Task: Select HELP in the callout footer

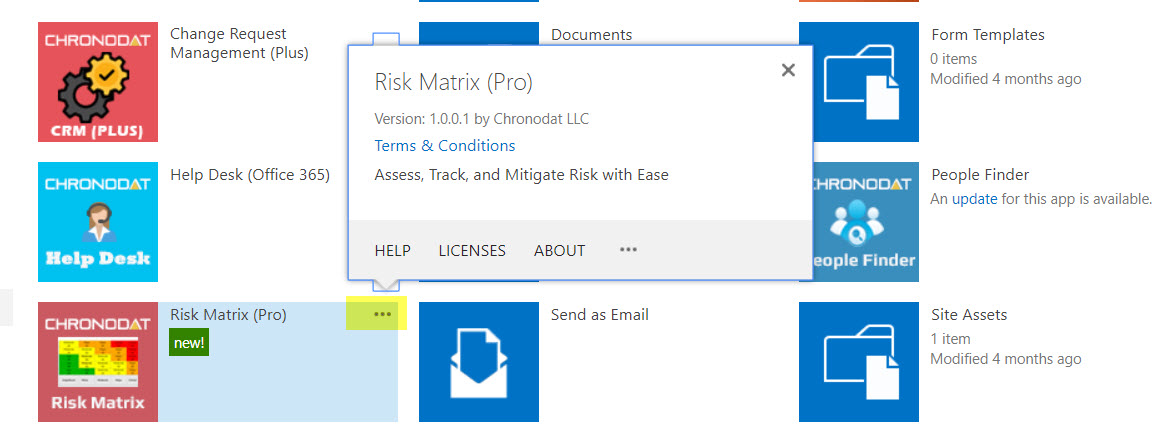Action: 393,251
